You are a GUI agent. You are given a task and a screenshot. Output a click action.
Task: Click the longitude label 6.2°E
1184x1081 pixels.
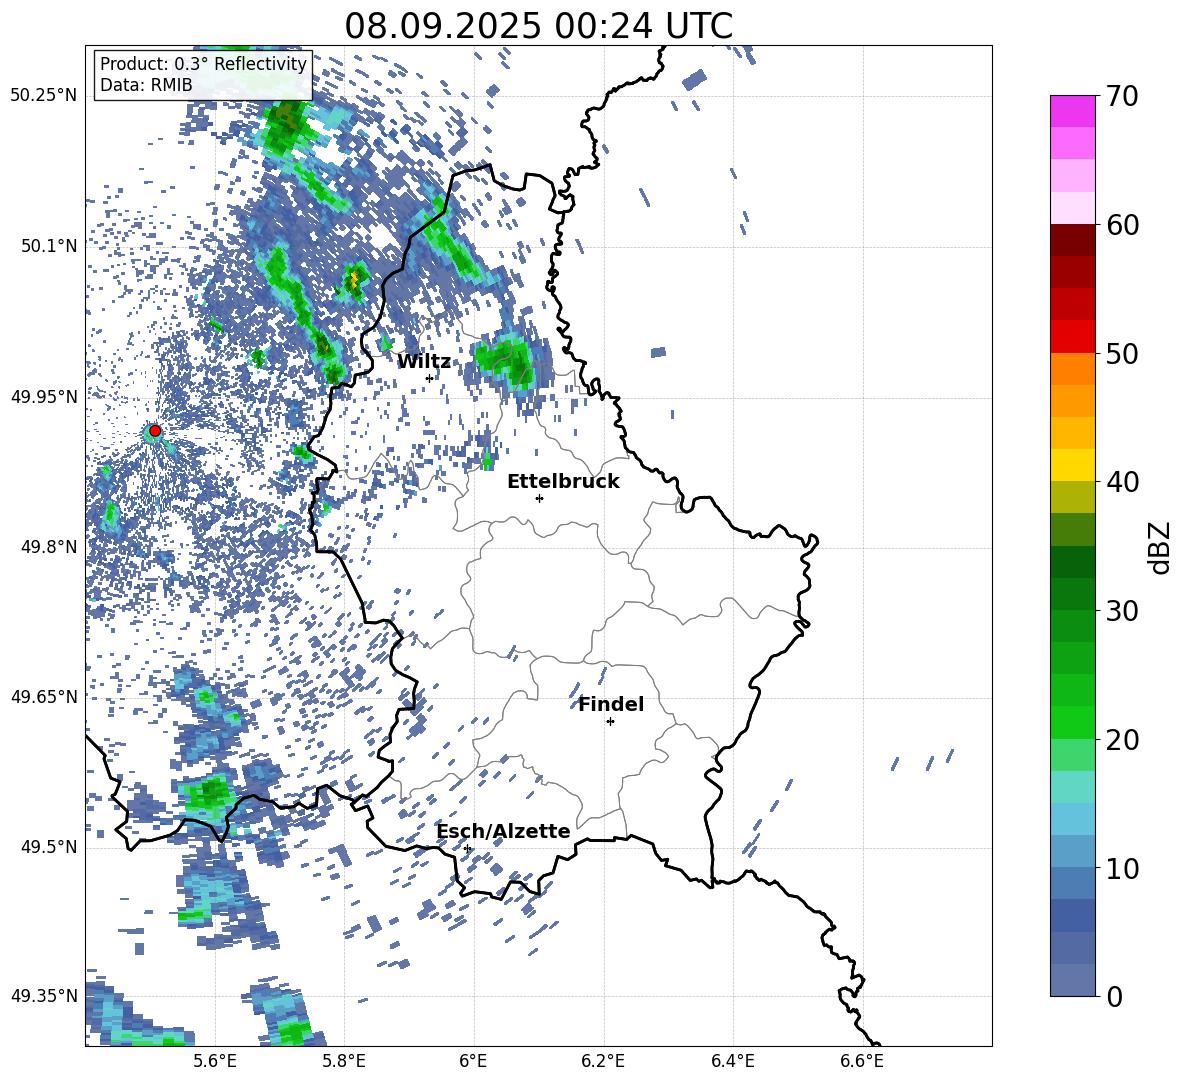(x=603, y=1061)
